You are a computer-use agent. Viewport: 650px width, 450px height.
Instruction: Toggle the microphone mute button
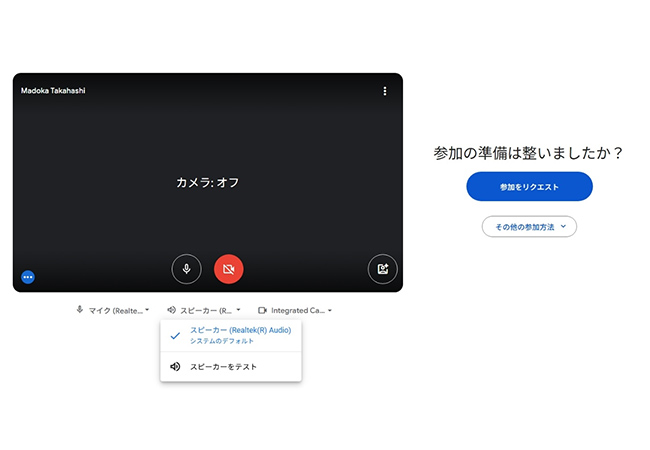click(186, 269)
